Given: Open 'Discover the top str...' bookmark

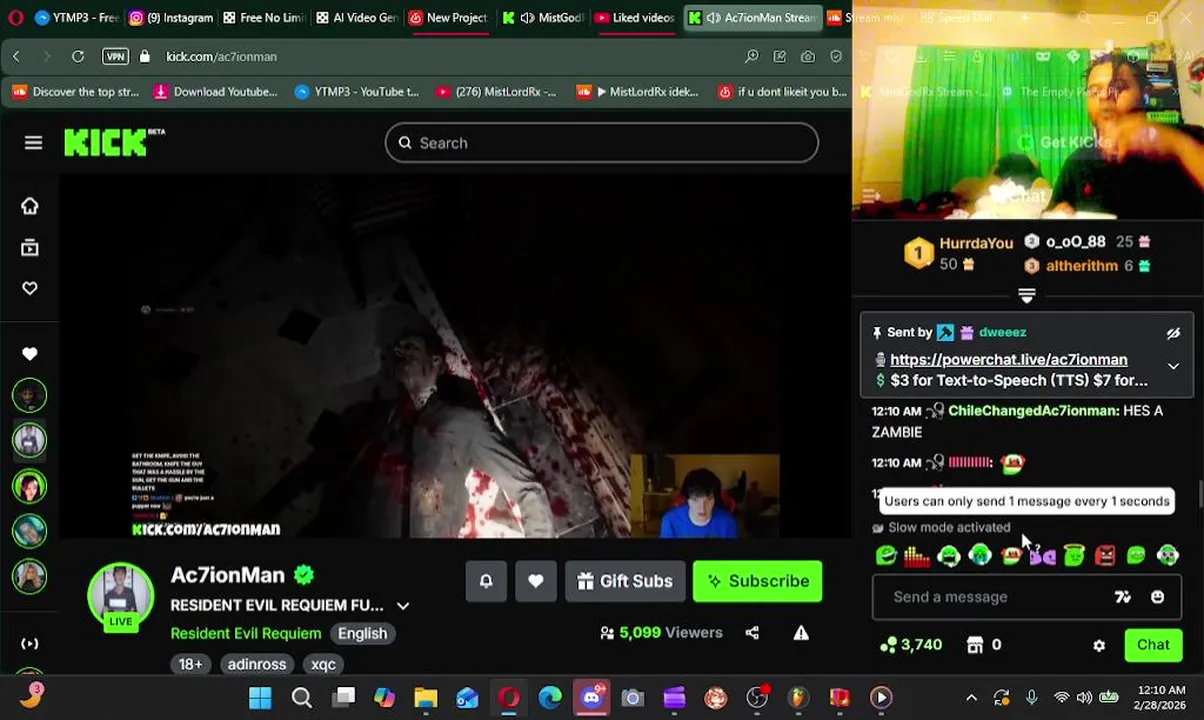Looking at the screenshot, I should [75, 92].
